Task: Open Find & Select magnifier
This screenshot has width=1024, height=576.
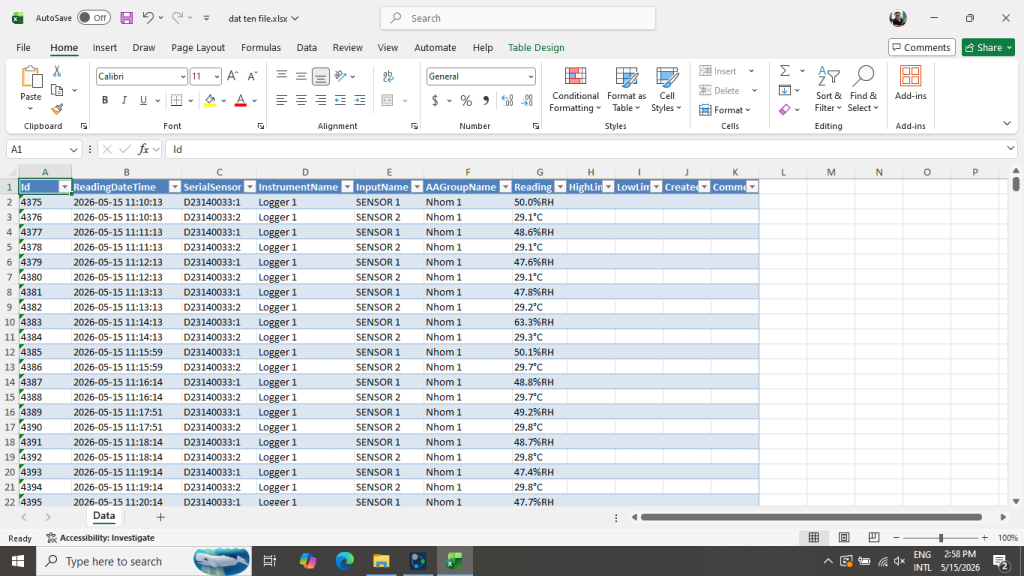Action: 863,90
